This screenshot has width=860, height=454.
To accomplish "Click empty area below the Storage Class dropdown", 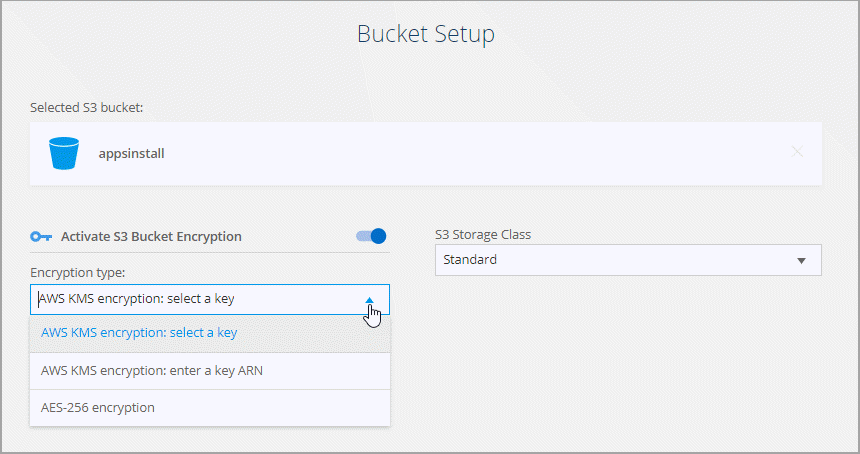I will coord(628,350).
